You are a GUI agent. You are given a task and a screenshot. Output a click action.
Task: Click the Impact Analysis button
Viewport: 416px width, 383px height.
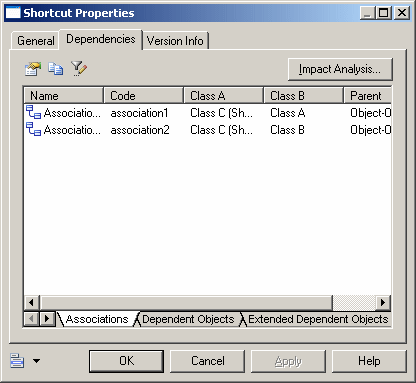coord(340,69)
